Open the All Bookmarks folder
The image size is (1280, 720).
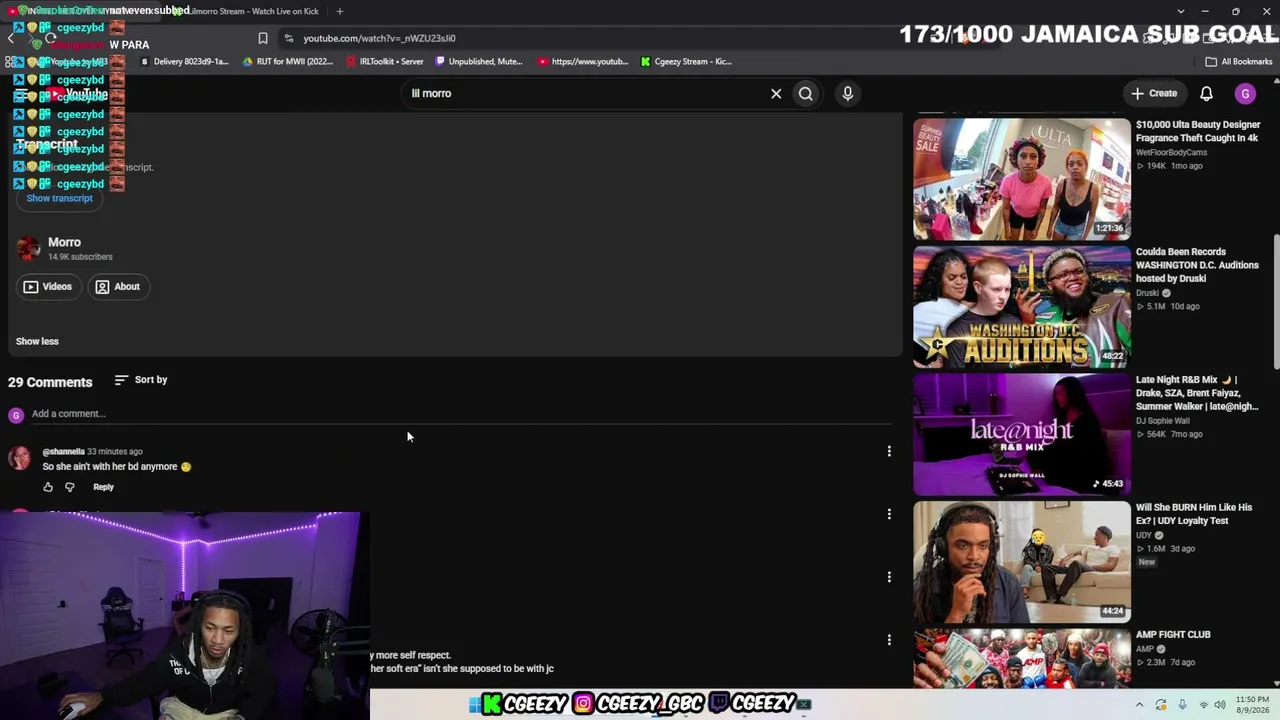[1239, 61]
